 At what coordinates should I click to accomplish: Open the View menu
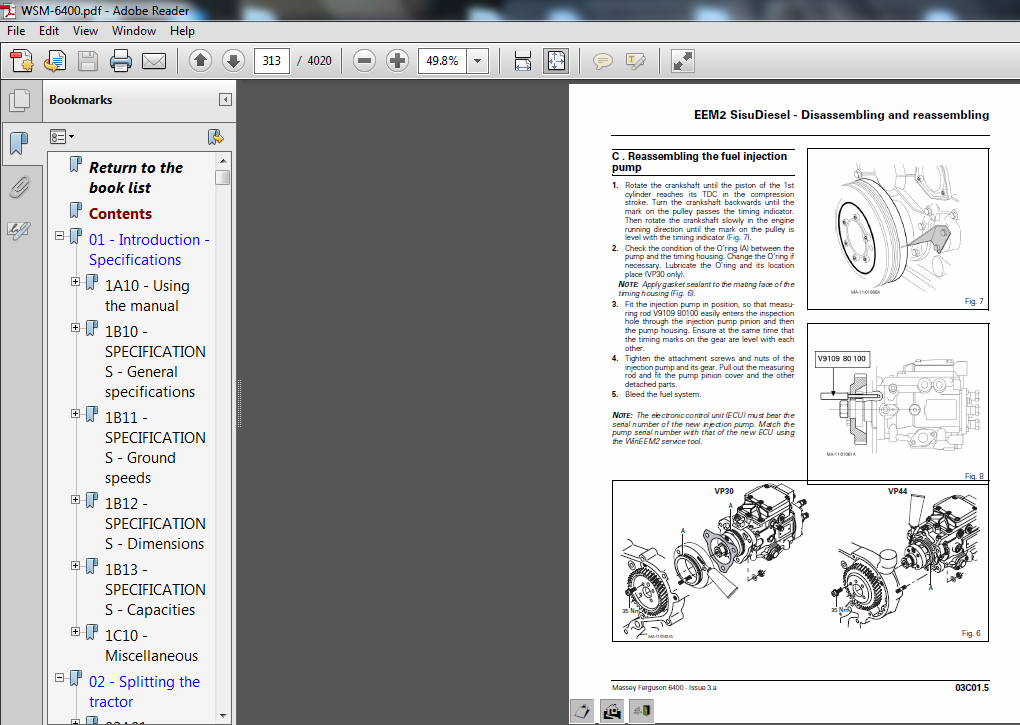point(85,31)
